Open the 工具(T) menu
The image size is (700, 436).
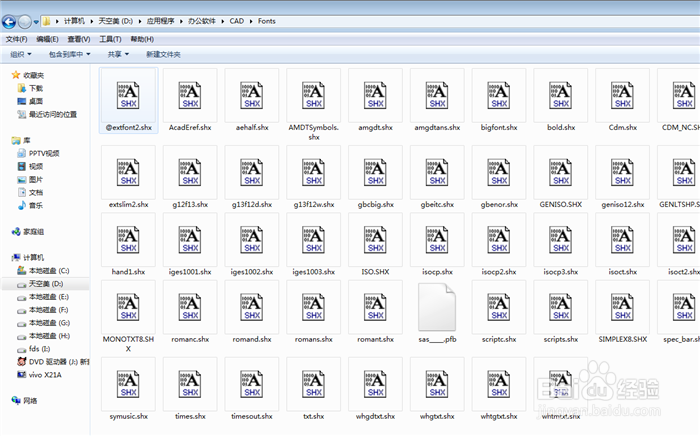[110, 39]
